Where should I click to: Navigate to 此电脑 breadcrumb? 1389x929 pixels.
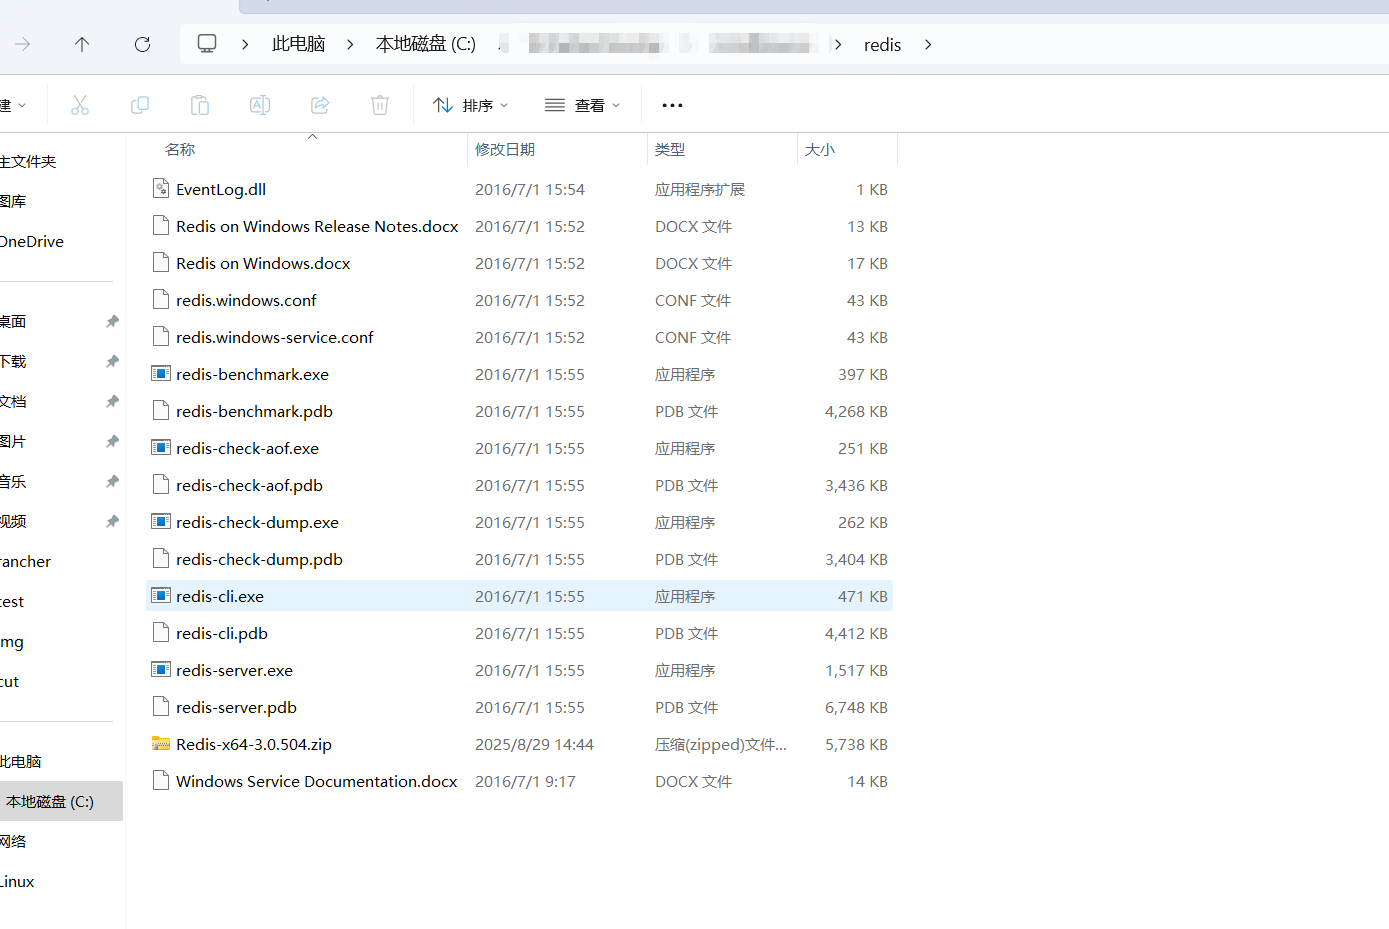tap(298, 44)
